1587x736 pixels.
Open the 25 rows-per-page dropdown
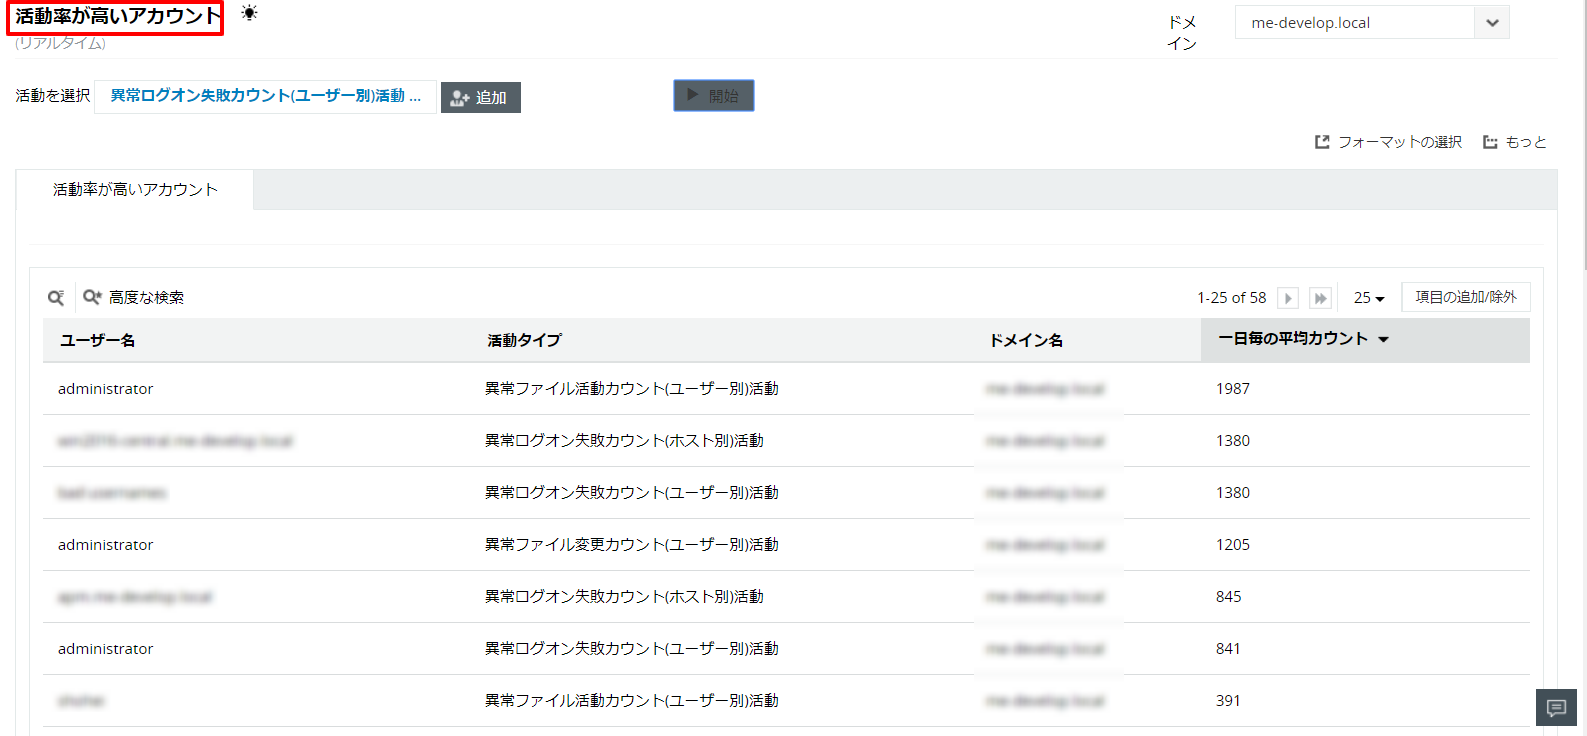pos(1368,298)
